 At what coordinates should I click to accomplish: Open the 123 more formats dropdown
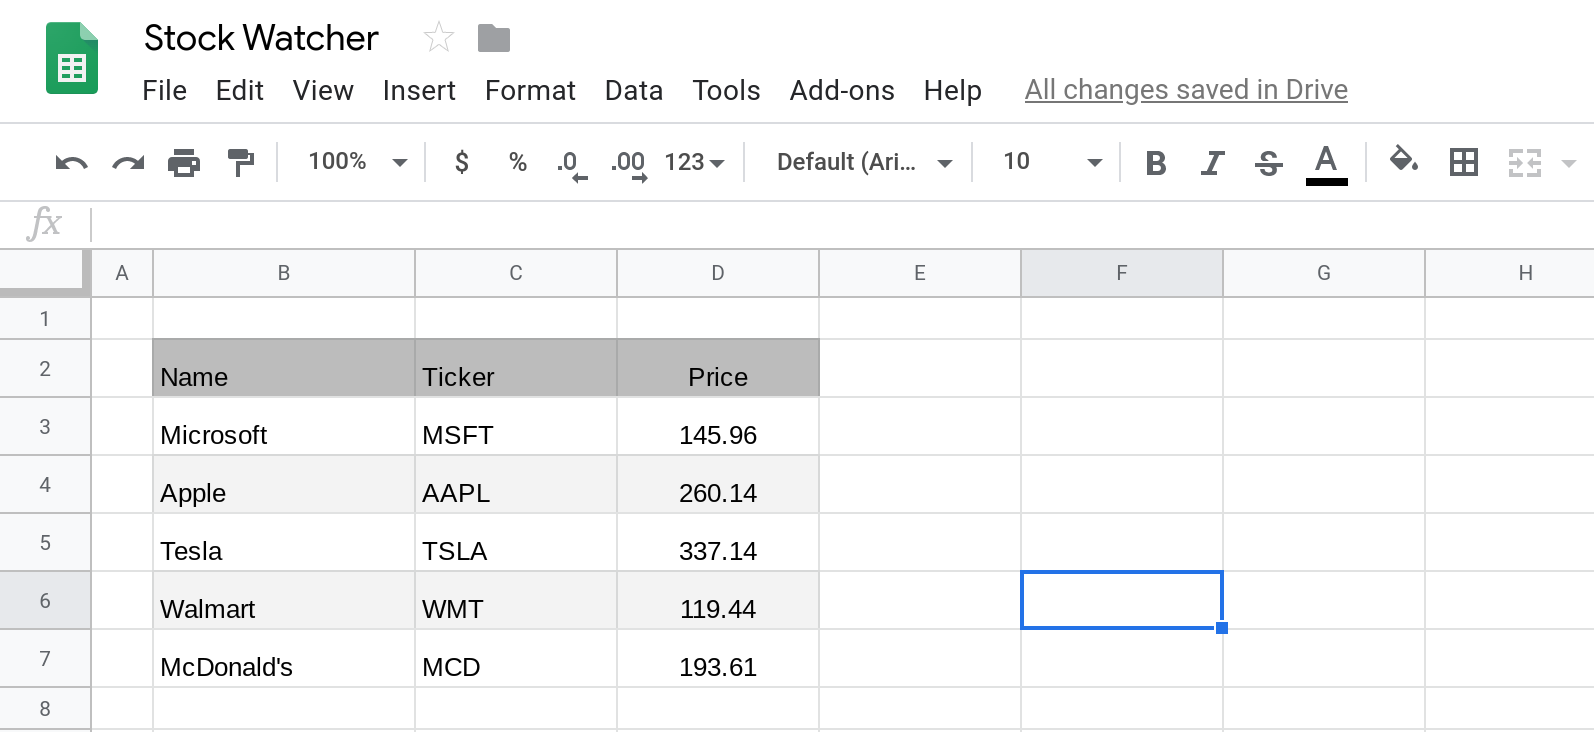coord(694,162)
